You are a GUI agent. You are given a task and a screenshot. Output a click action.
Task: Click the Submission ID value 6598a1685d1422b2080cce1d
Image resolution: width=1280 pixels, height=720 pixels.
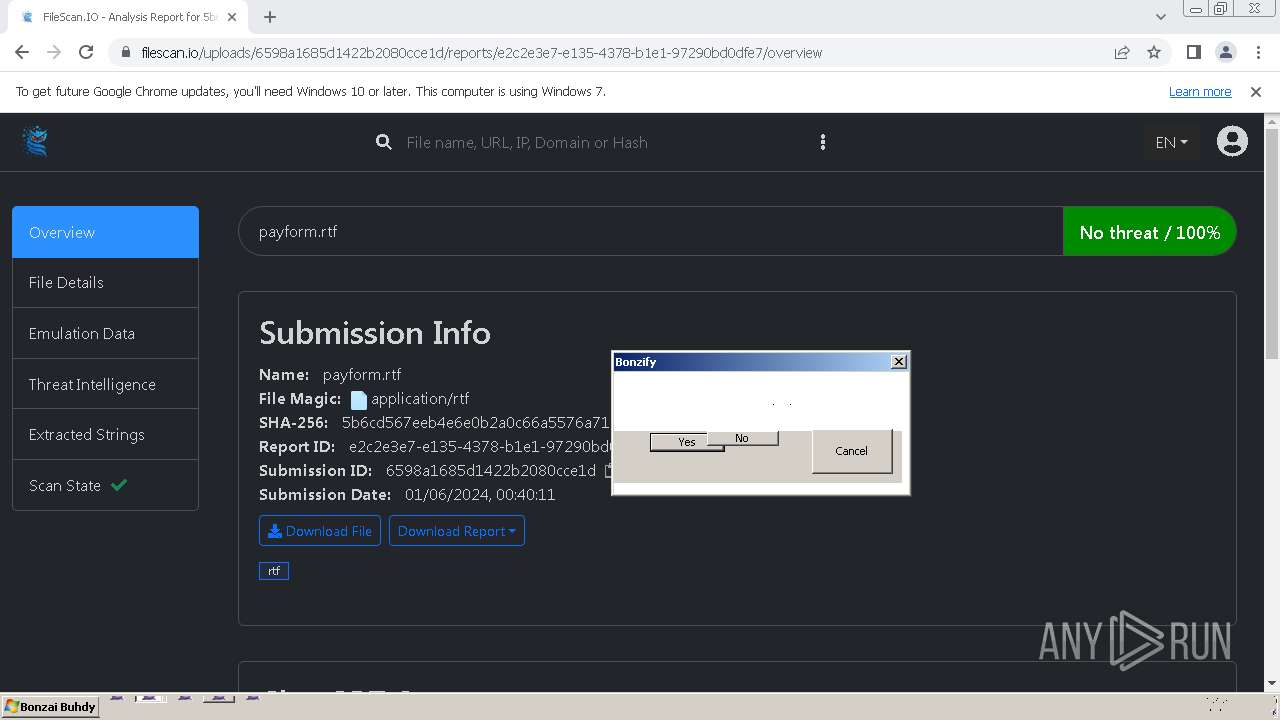point(491,470)
